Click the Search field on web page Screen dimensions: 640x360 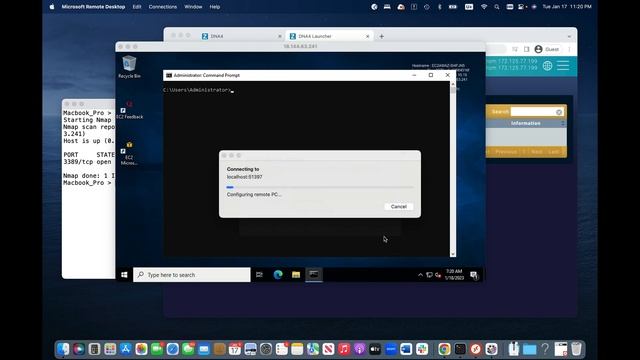tap(537, 111)
